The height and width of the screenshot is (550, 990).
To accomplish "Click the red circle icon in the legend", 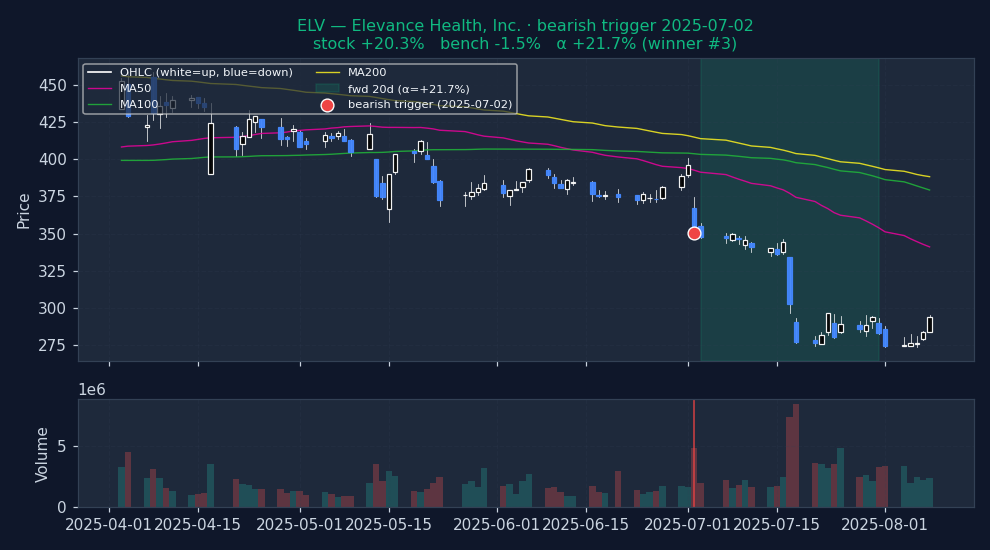I will point(327,105).
